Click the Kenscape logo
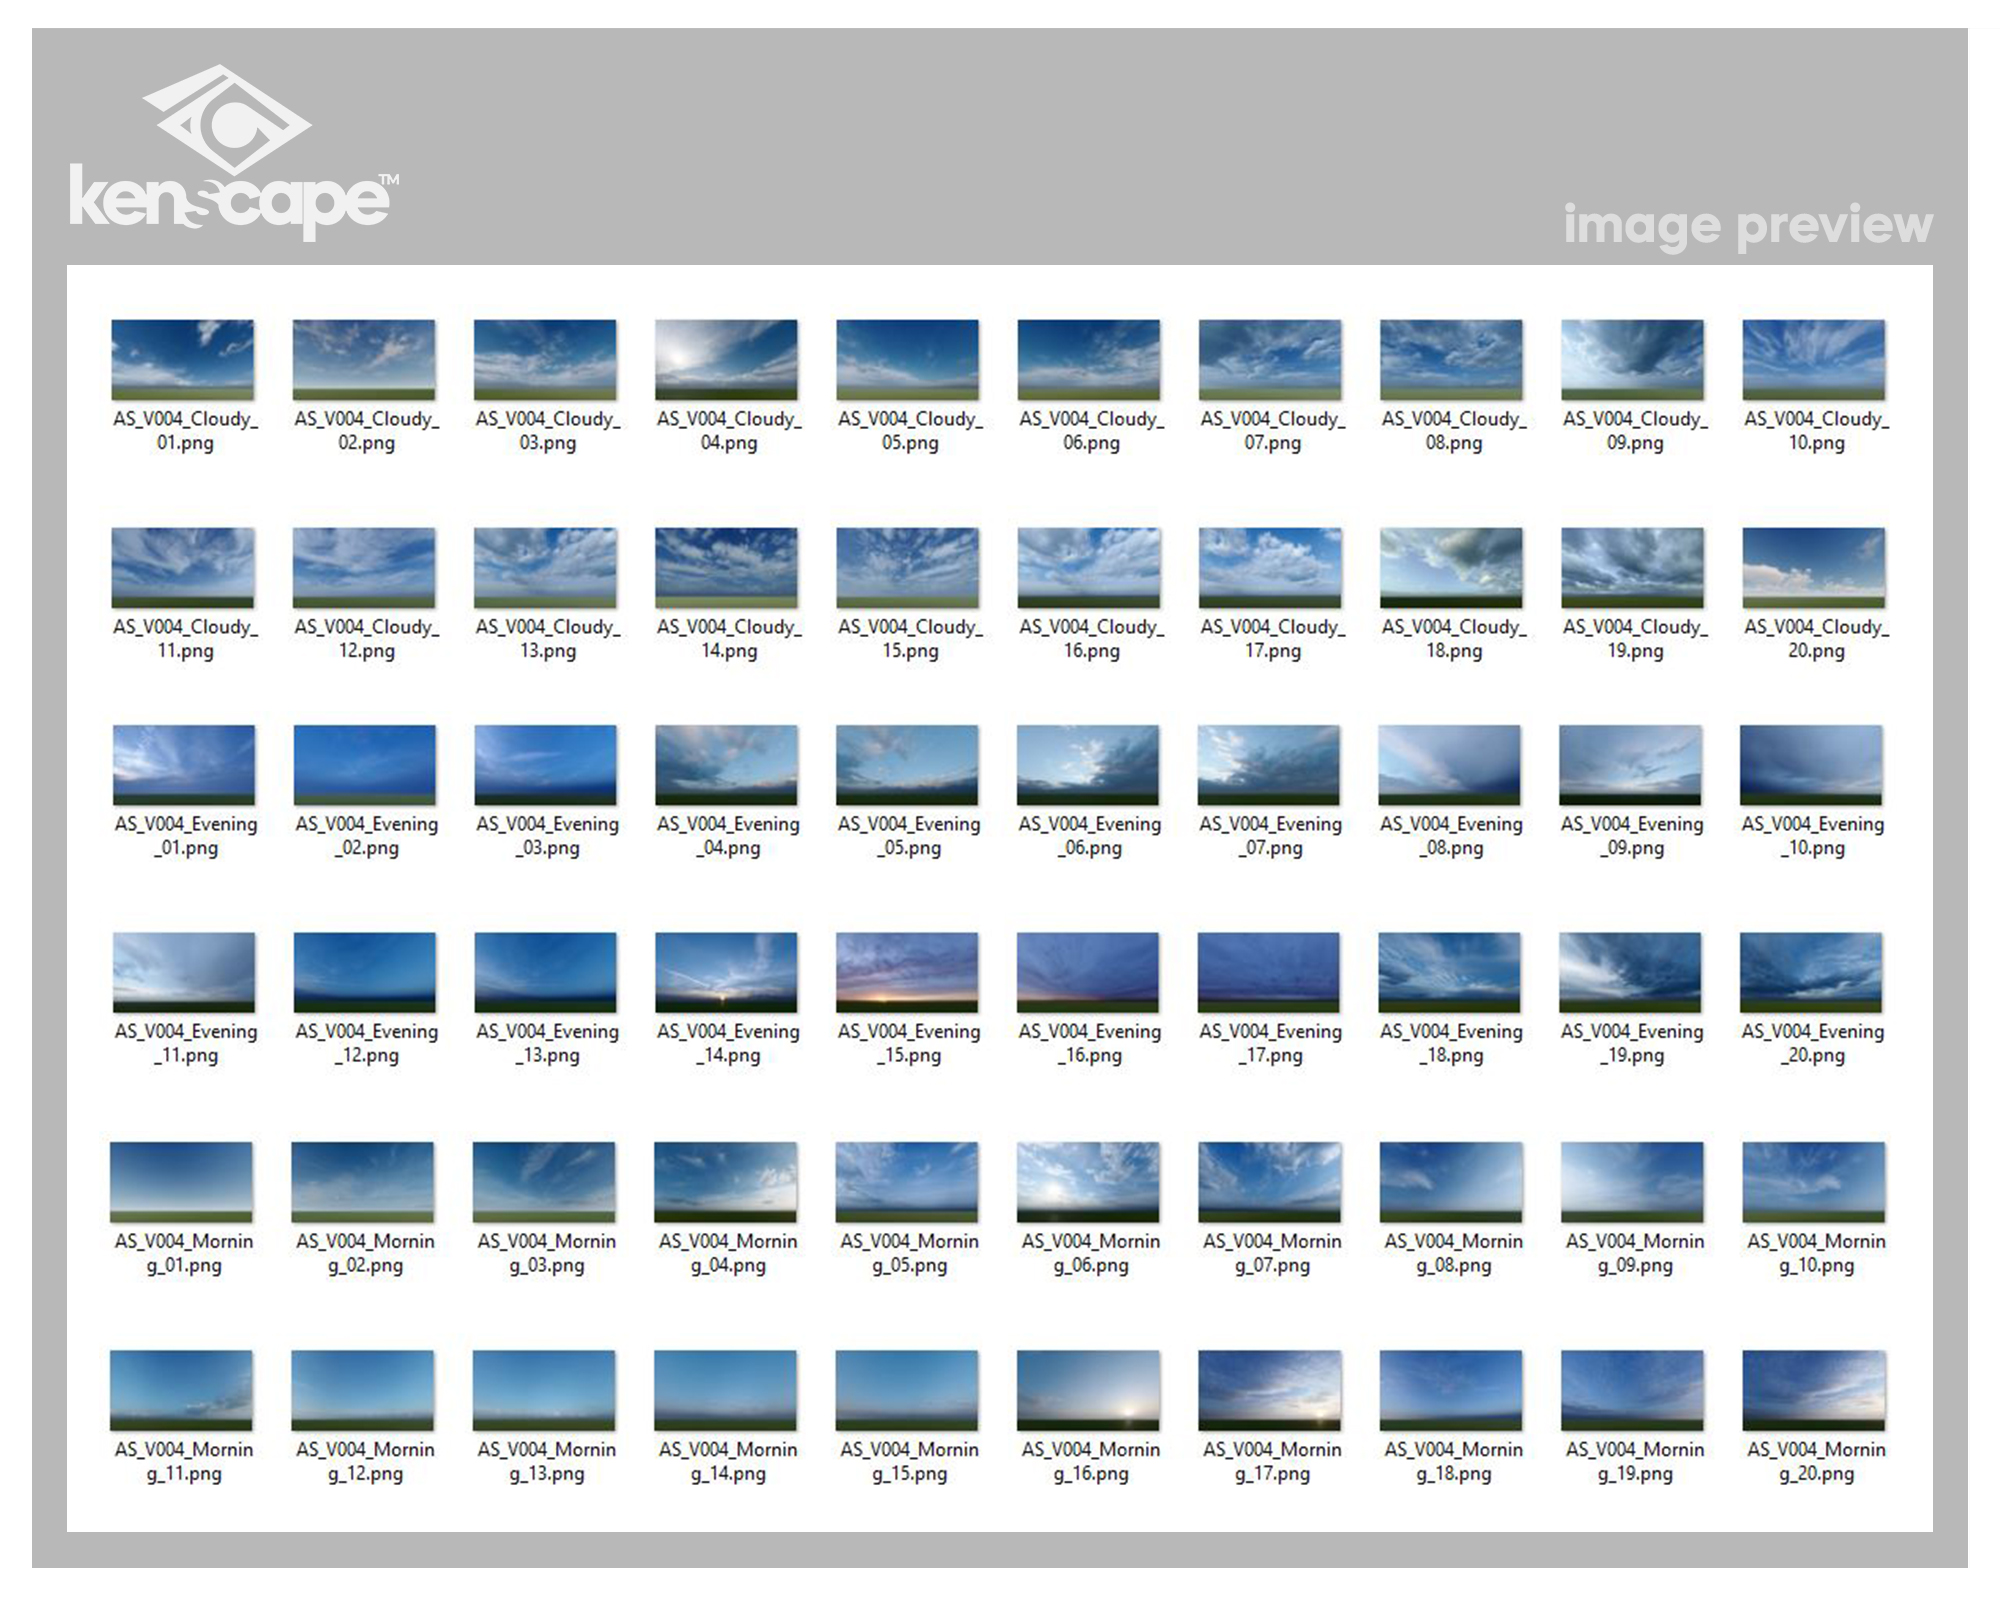The width and height of the screenshot is (2000, 1600). coord(232,152)
